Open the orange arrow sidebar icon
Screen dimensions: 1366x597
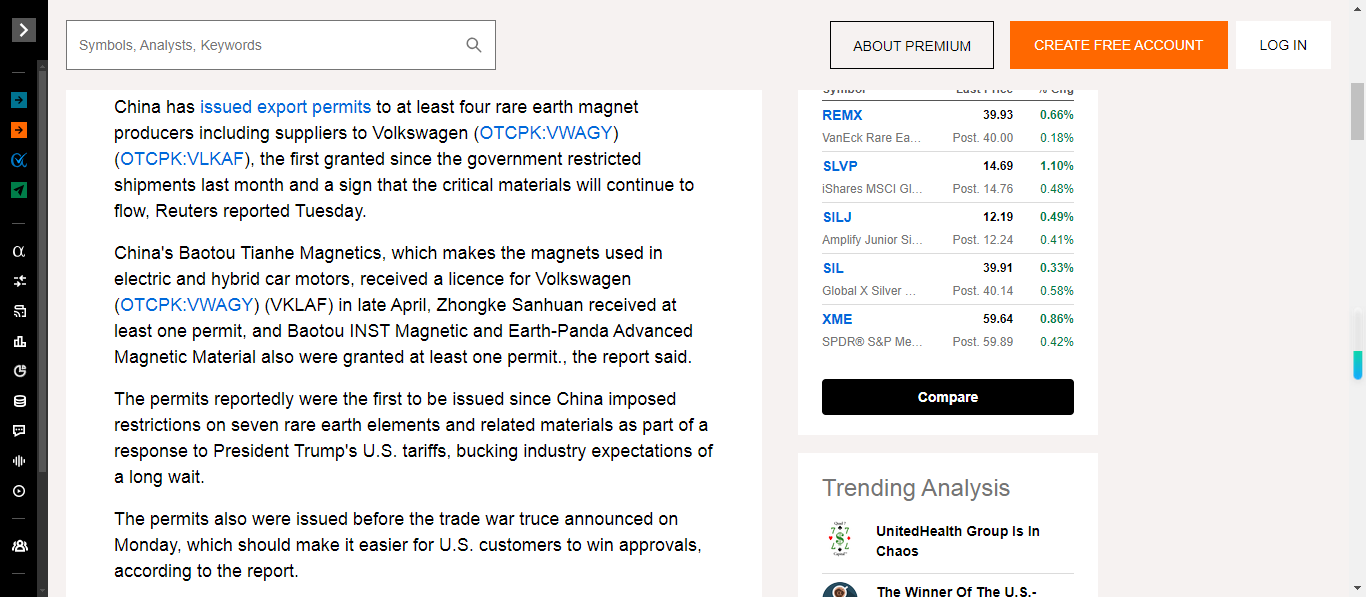19,130
